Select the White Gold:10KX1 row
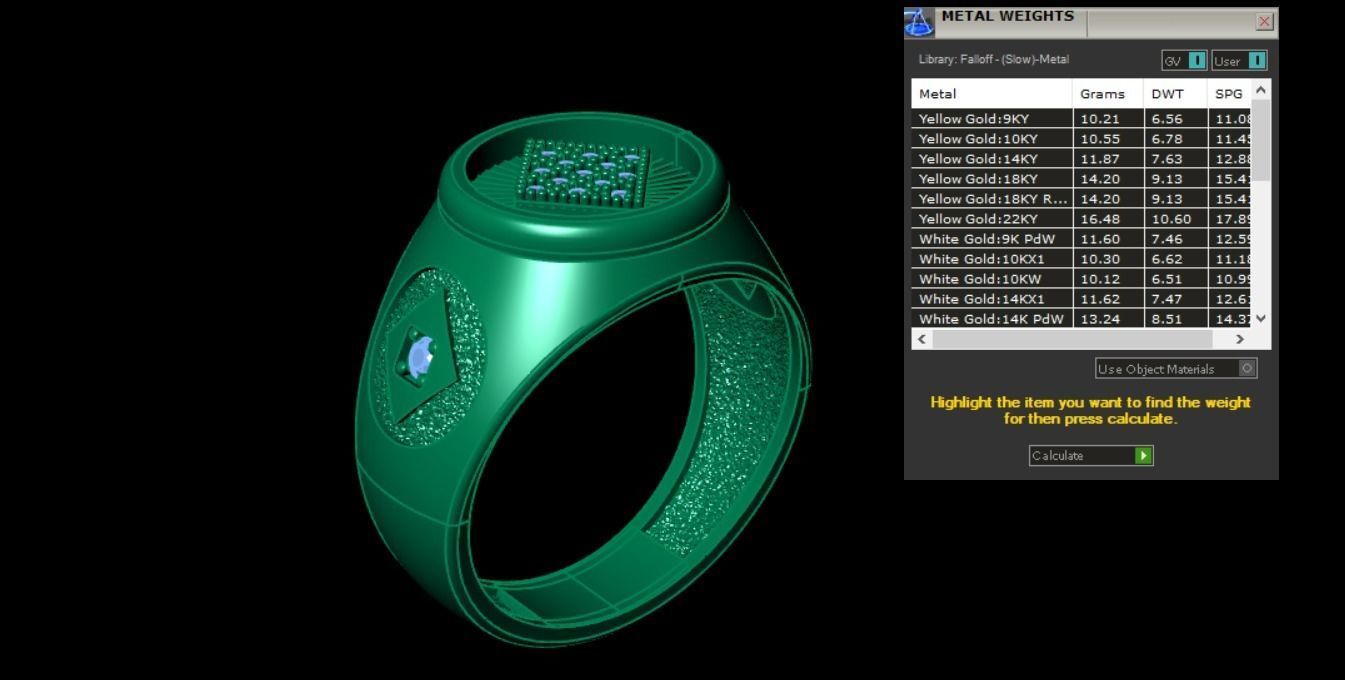 (x=1081, y=259)
